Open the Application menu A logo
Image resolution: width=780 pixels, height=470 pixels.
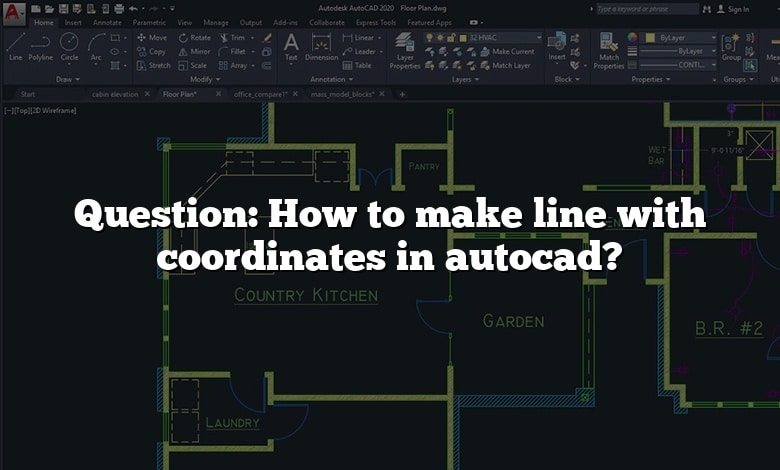tap(14, 13)
